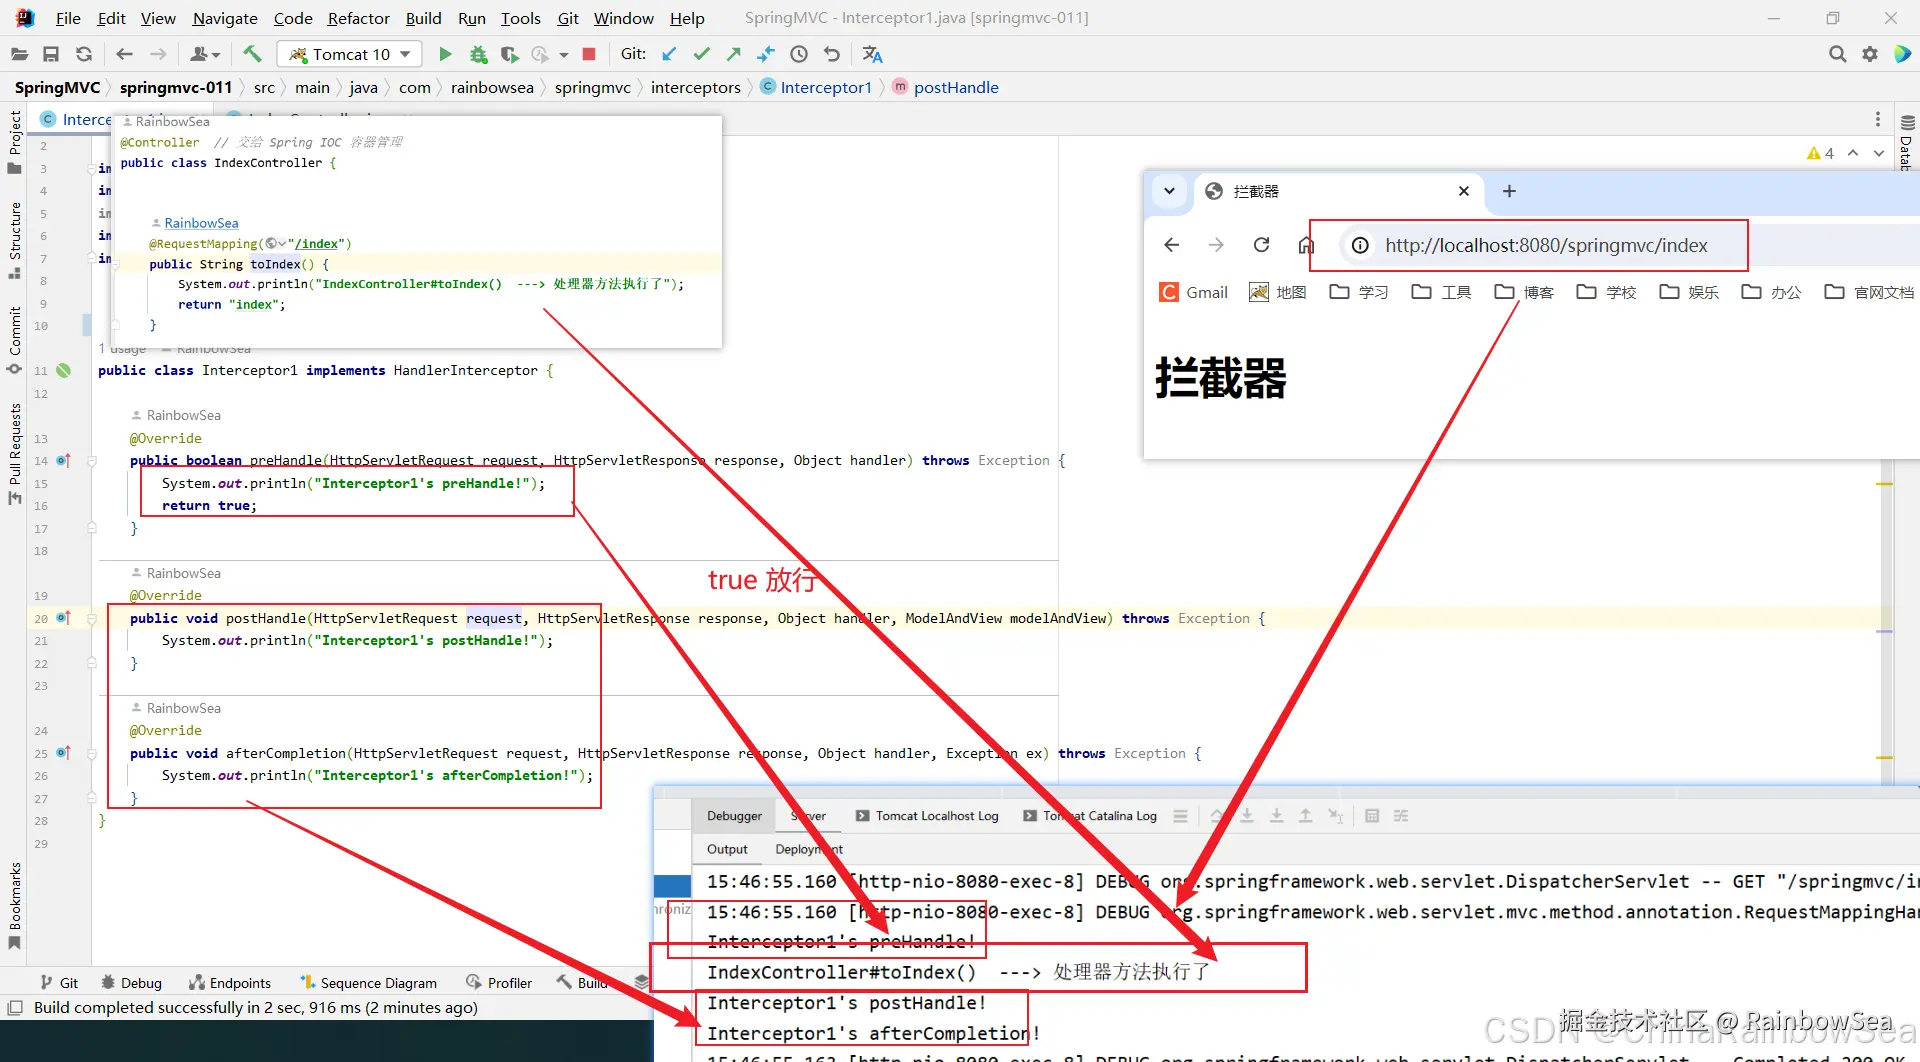Select the Output sub-tab
The height and width of the screenshot is (1062, 1920).
pos(727,849)
